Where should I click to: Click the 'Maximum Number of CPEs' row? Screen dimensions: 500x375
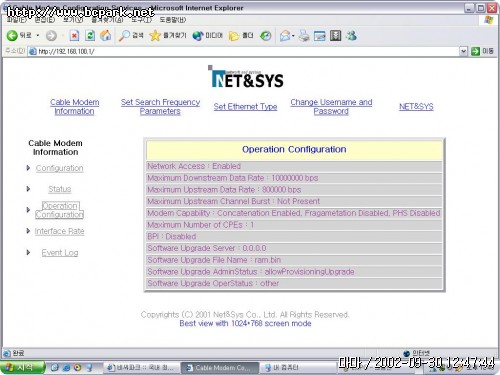pos(294,225)
